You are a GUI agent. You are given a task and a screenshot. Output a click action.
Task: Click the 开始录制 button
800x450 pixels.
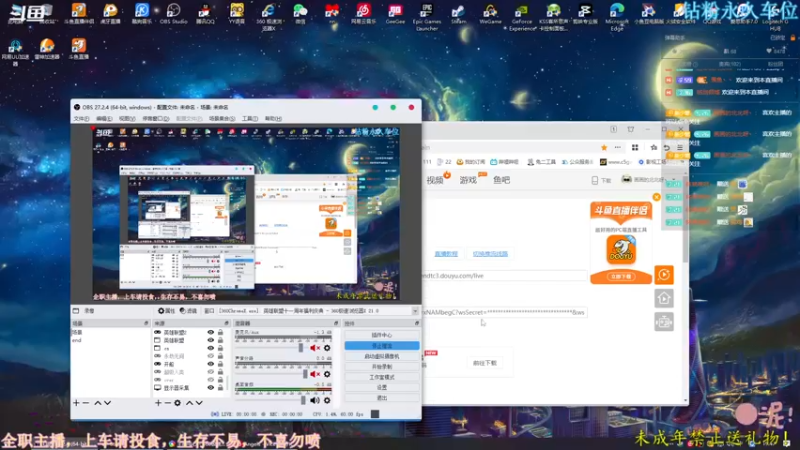point(382,366)
